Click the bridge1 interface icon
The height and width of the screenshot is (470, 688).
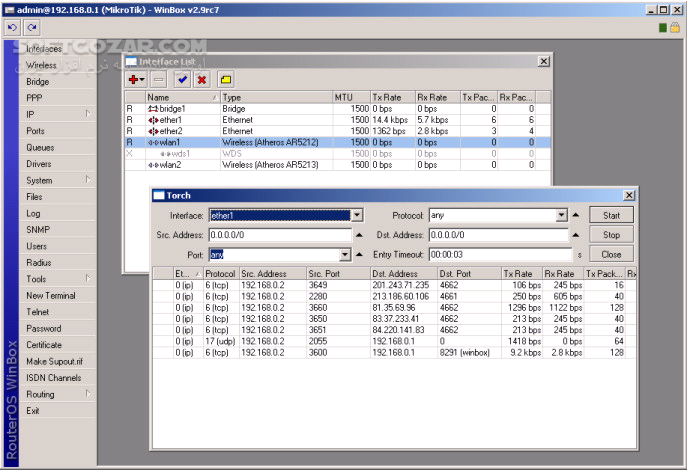pos(153,109)
